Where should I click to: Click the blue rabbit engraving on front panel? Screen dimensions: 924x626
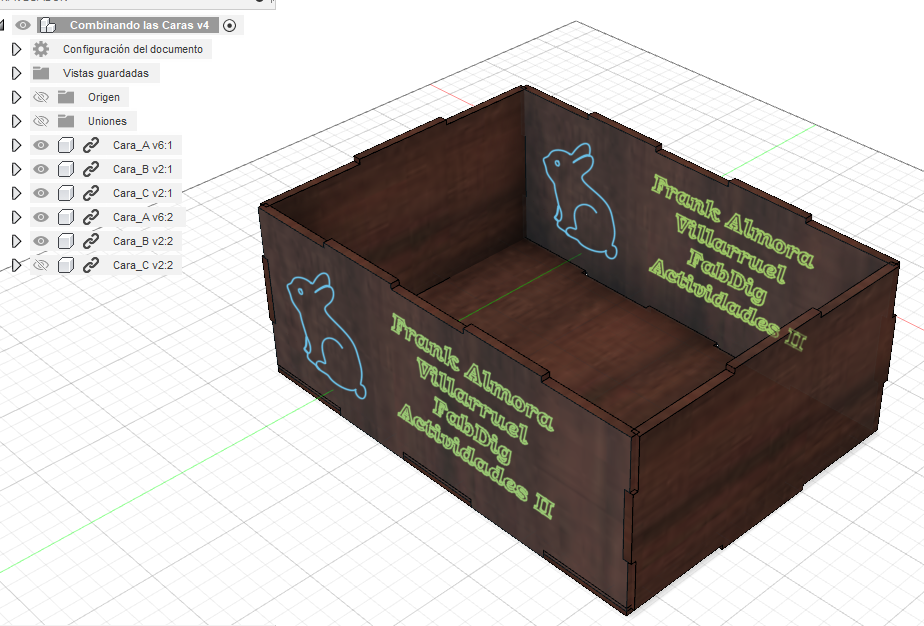(326, 335)
